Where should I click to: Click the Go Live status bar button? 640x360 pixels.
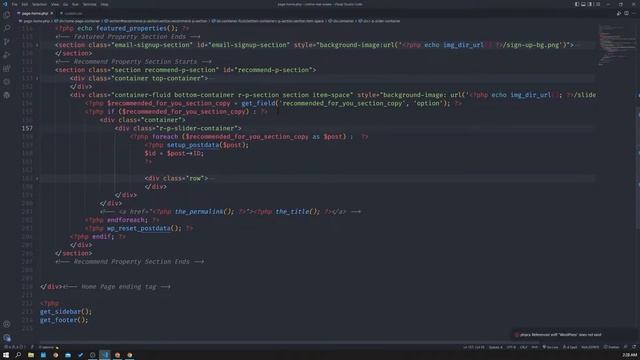pos(550,347)
